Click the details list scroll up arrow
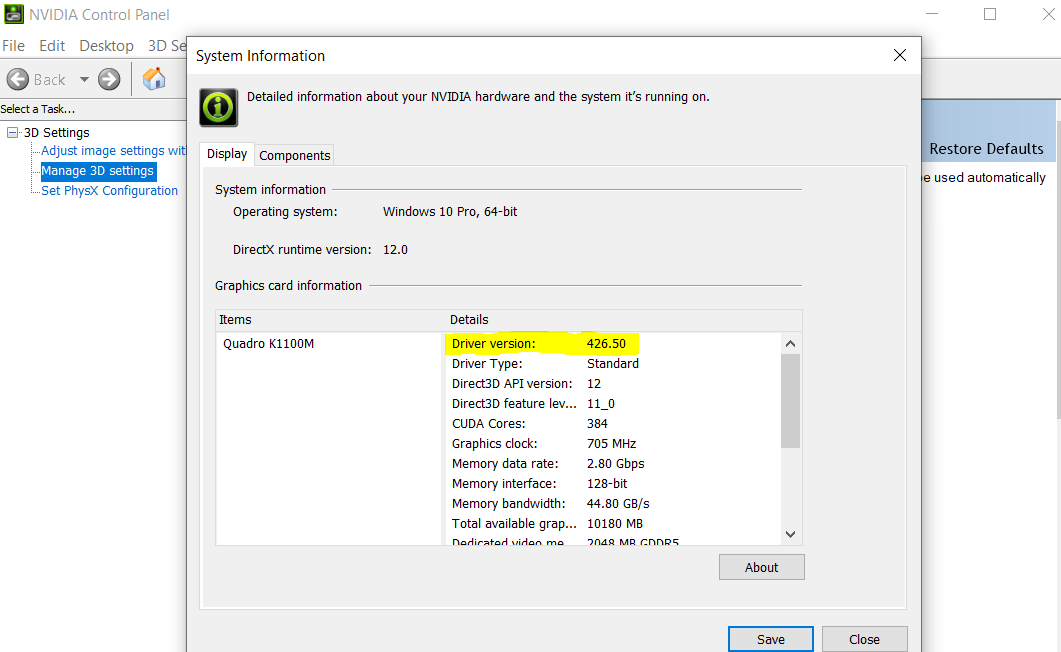This screenshot has width=1061, height=652. (790, 344)
